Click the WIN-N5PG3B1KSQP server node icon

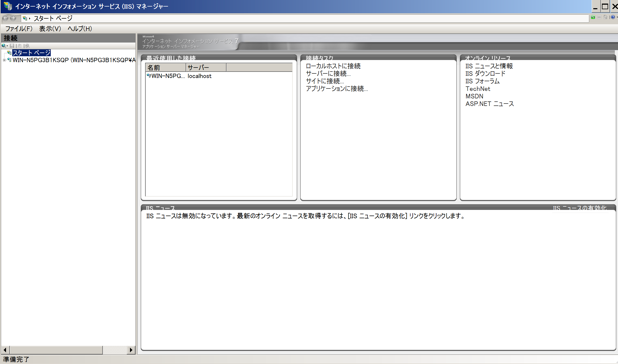[9, 60]
